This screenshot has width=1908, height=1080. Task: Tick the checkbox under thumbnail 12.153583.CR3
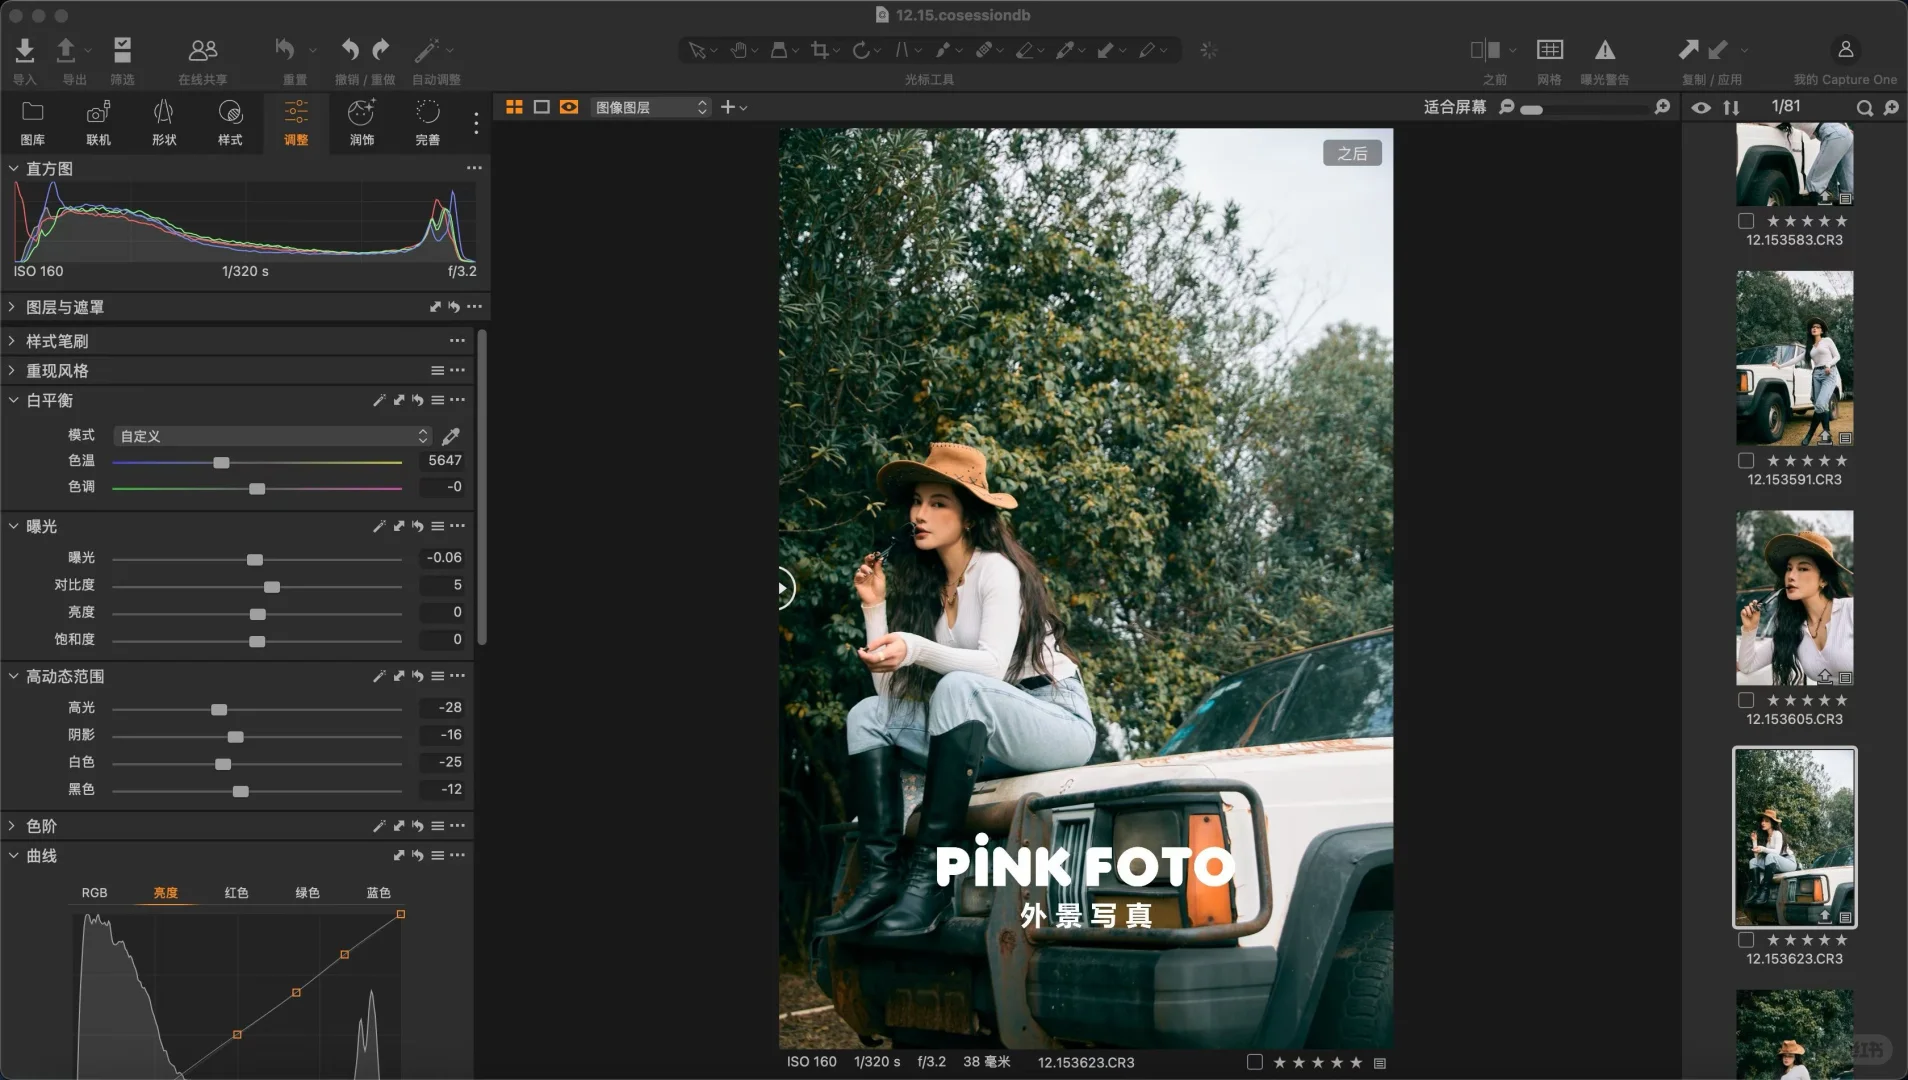[x=1746, y=221]
